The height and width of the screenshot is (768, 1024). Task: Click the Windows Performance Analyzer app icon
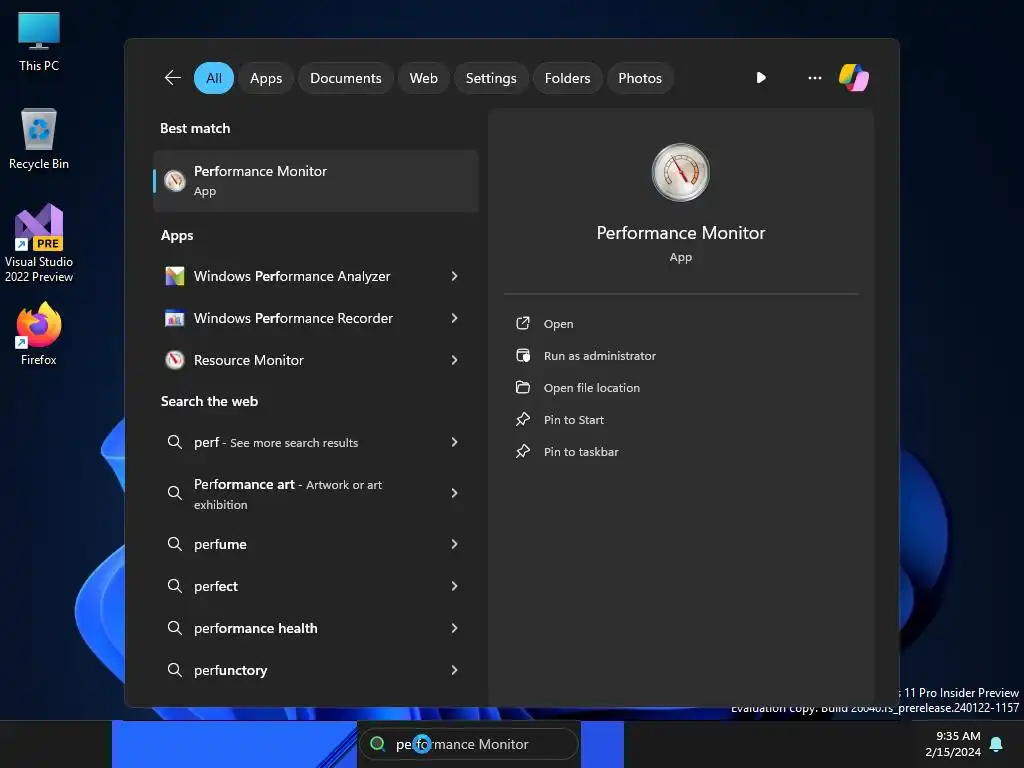(x=174, y=276)
